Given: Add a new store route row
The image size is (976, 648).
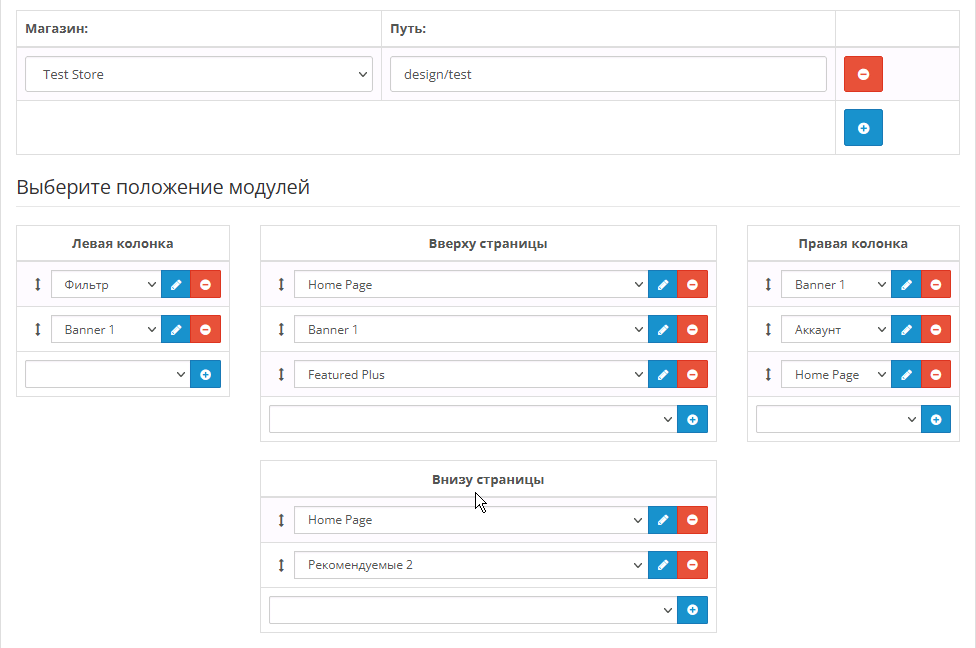Looking at the screenshot, I should (x=863, y=128).
